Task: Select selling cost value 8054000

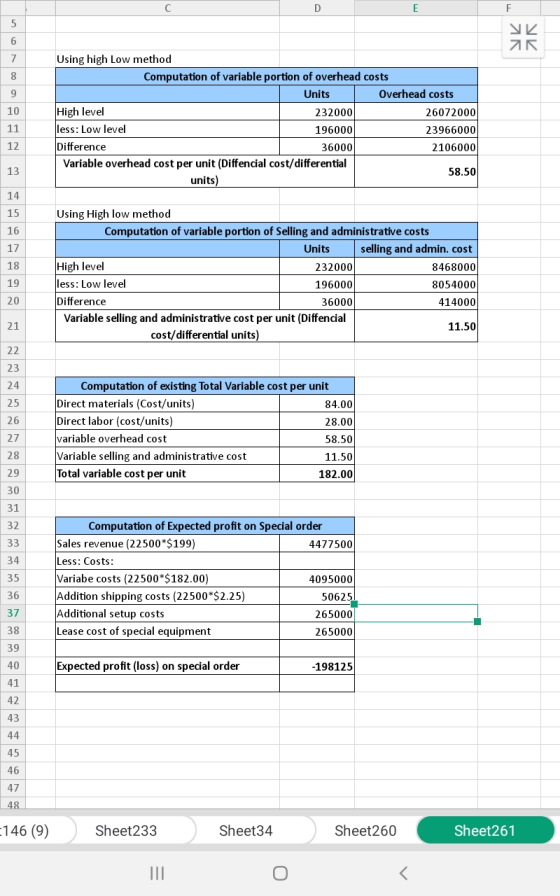Action: pyautogui.click(x=416, y=284)
